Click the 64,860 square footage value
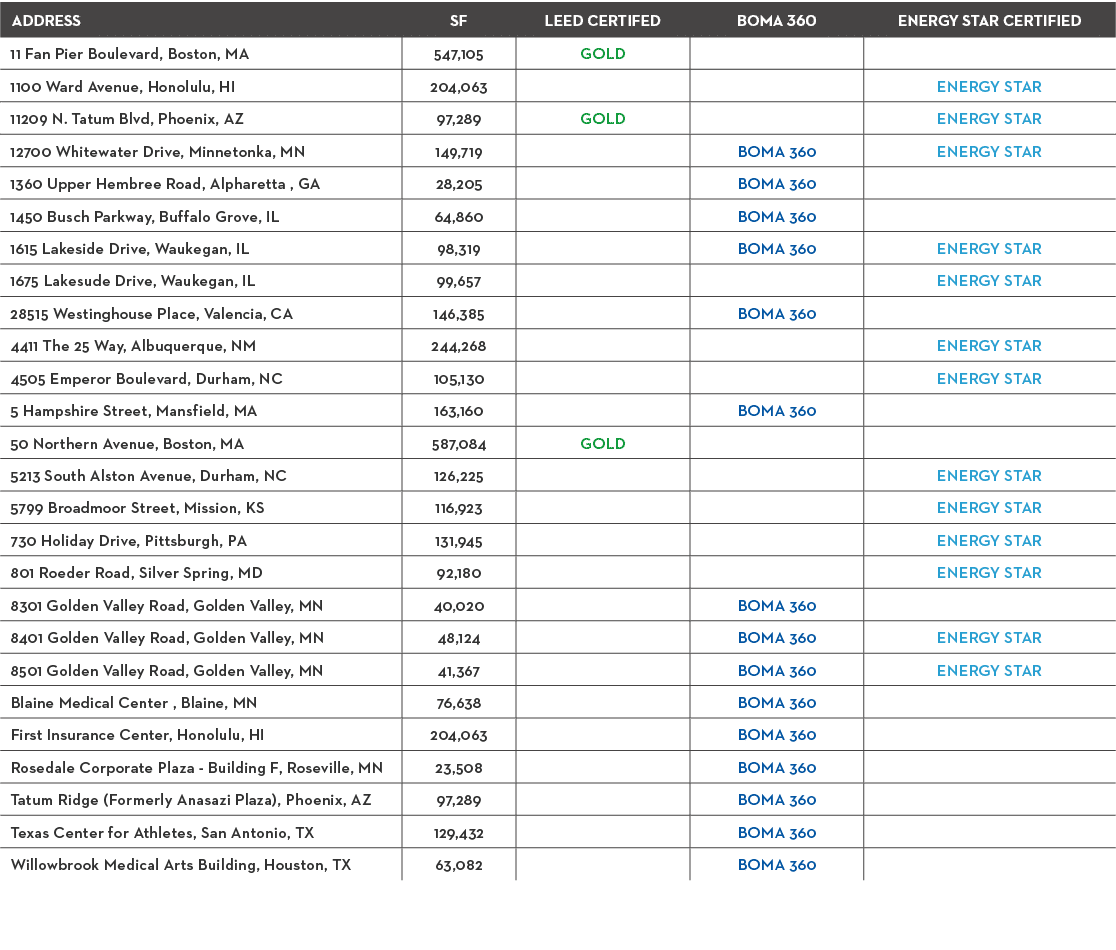 click(x=459, y=217)
